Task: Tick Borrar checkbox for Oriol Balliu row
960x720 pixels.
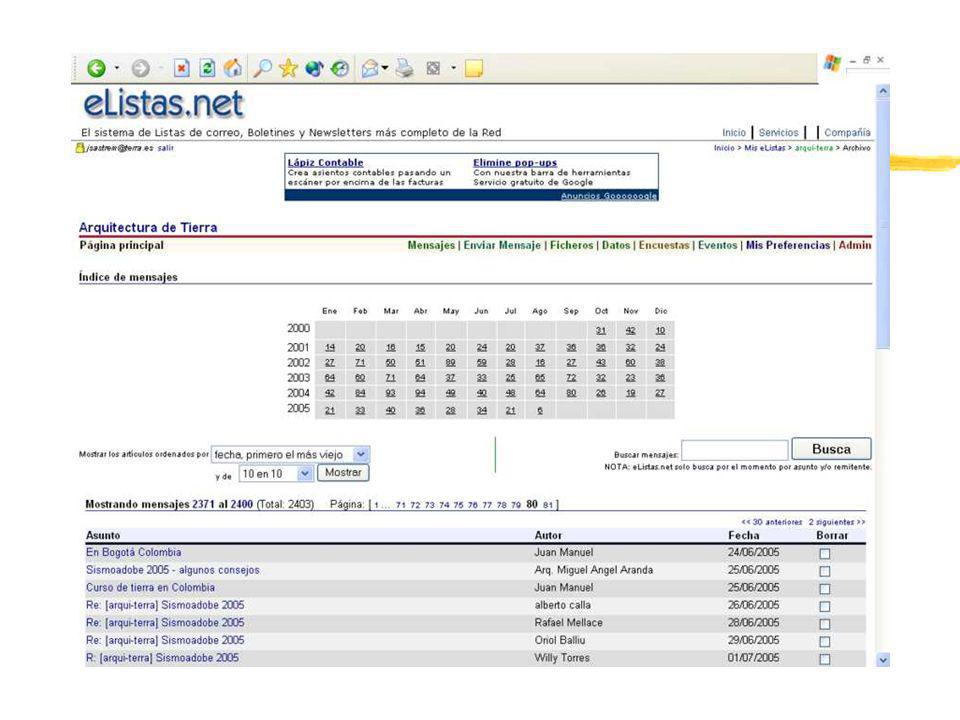Action: click(825, 642)
